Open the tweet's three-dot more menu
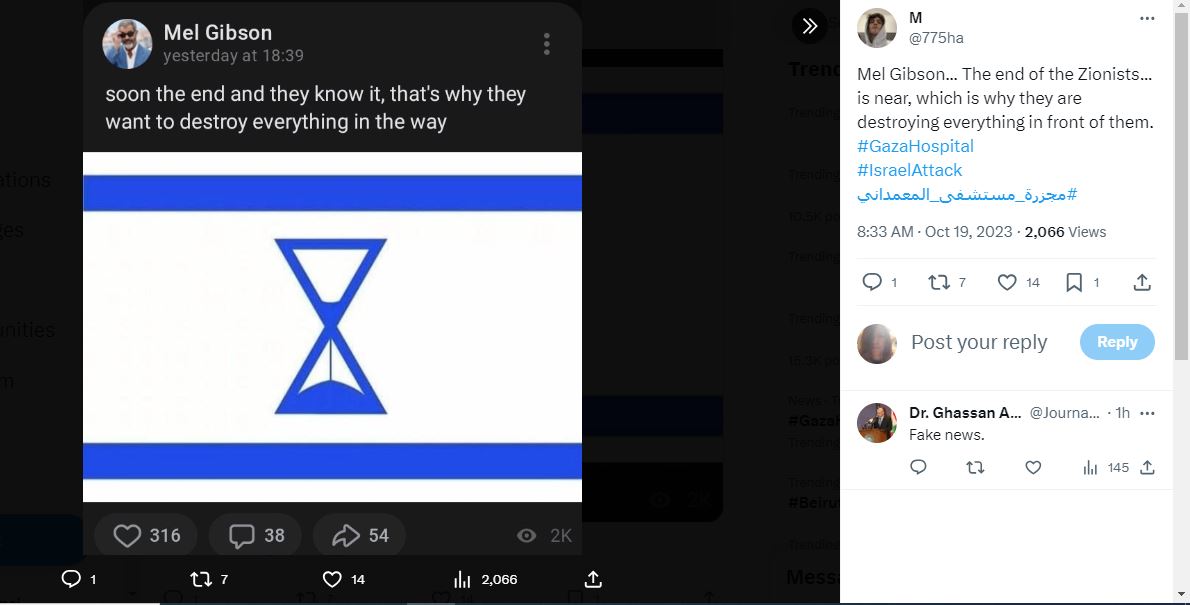The height and width of the screenshot is (605, 1190). pos(1147,18)
